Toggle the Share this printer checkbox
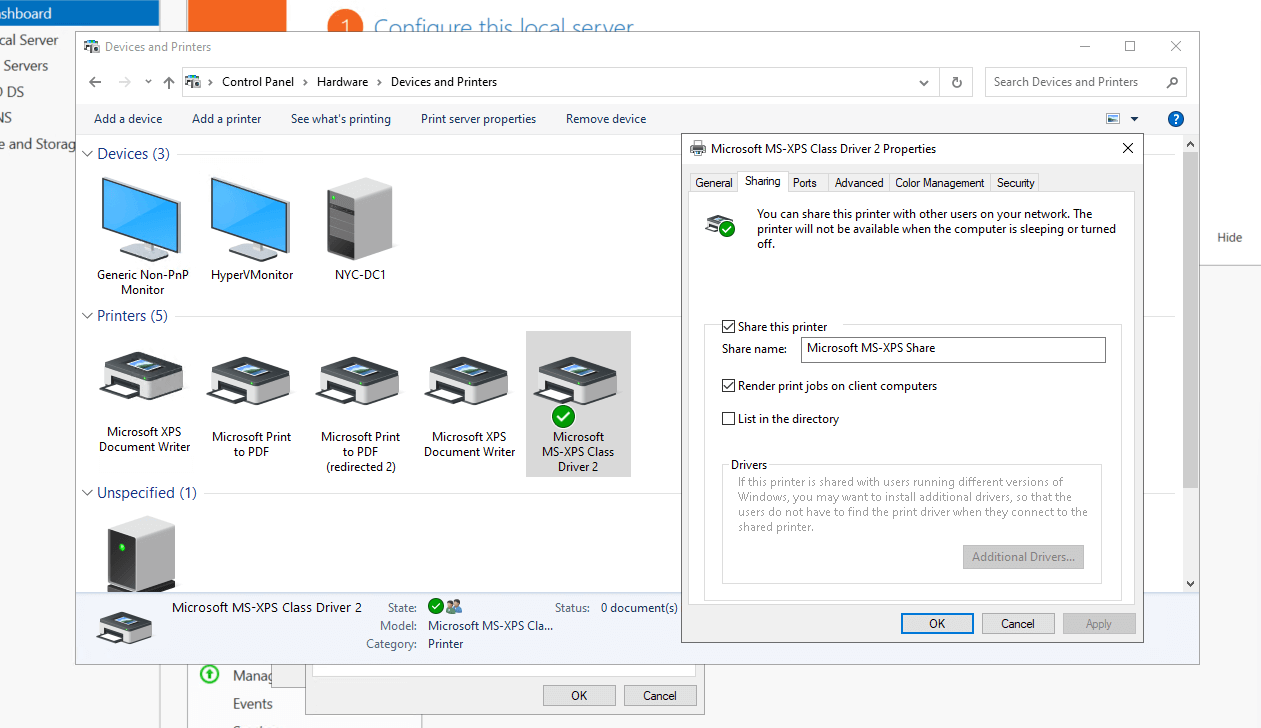The height and width of the screenshot is (728, 1261). coord(728,327)
